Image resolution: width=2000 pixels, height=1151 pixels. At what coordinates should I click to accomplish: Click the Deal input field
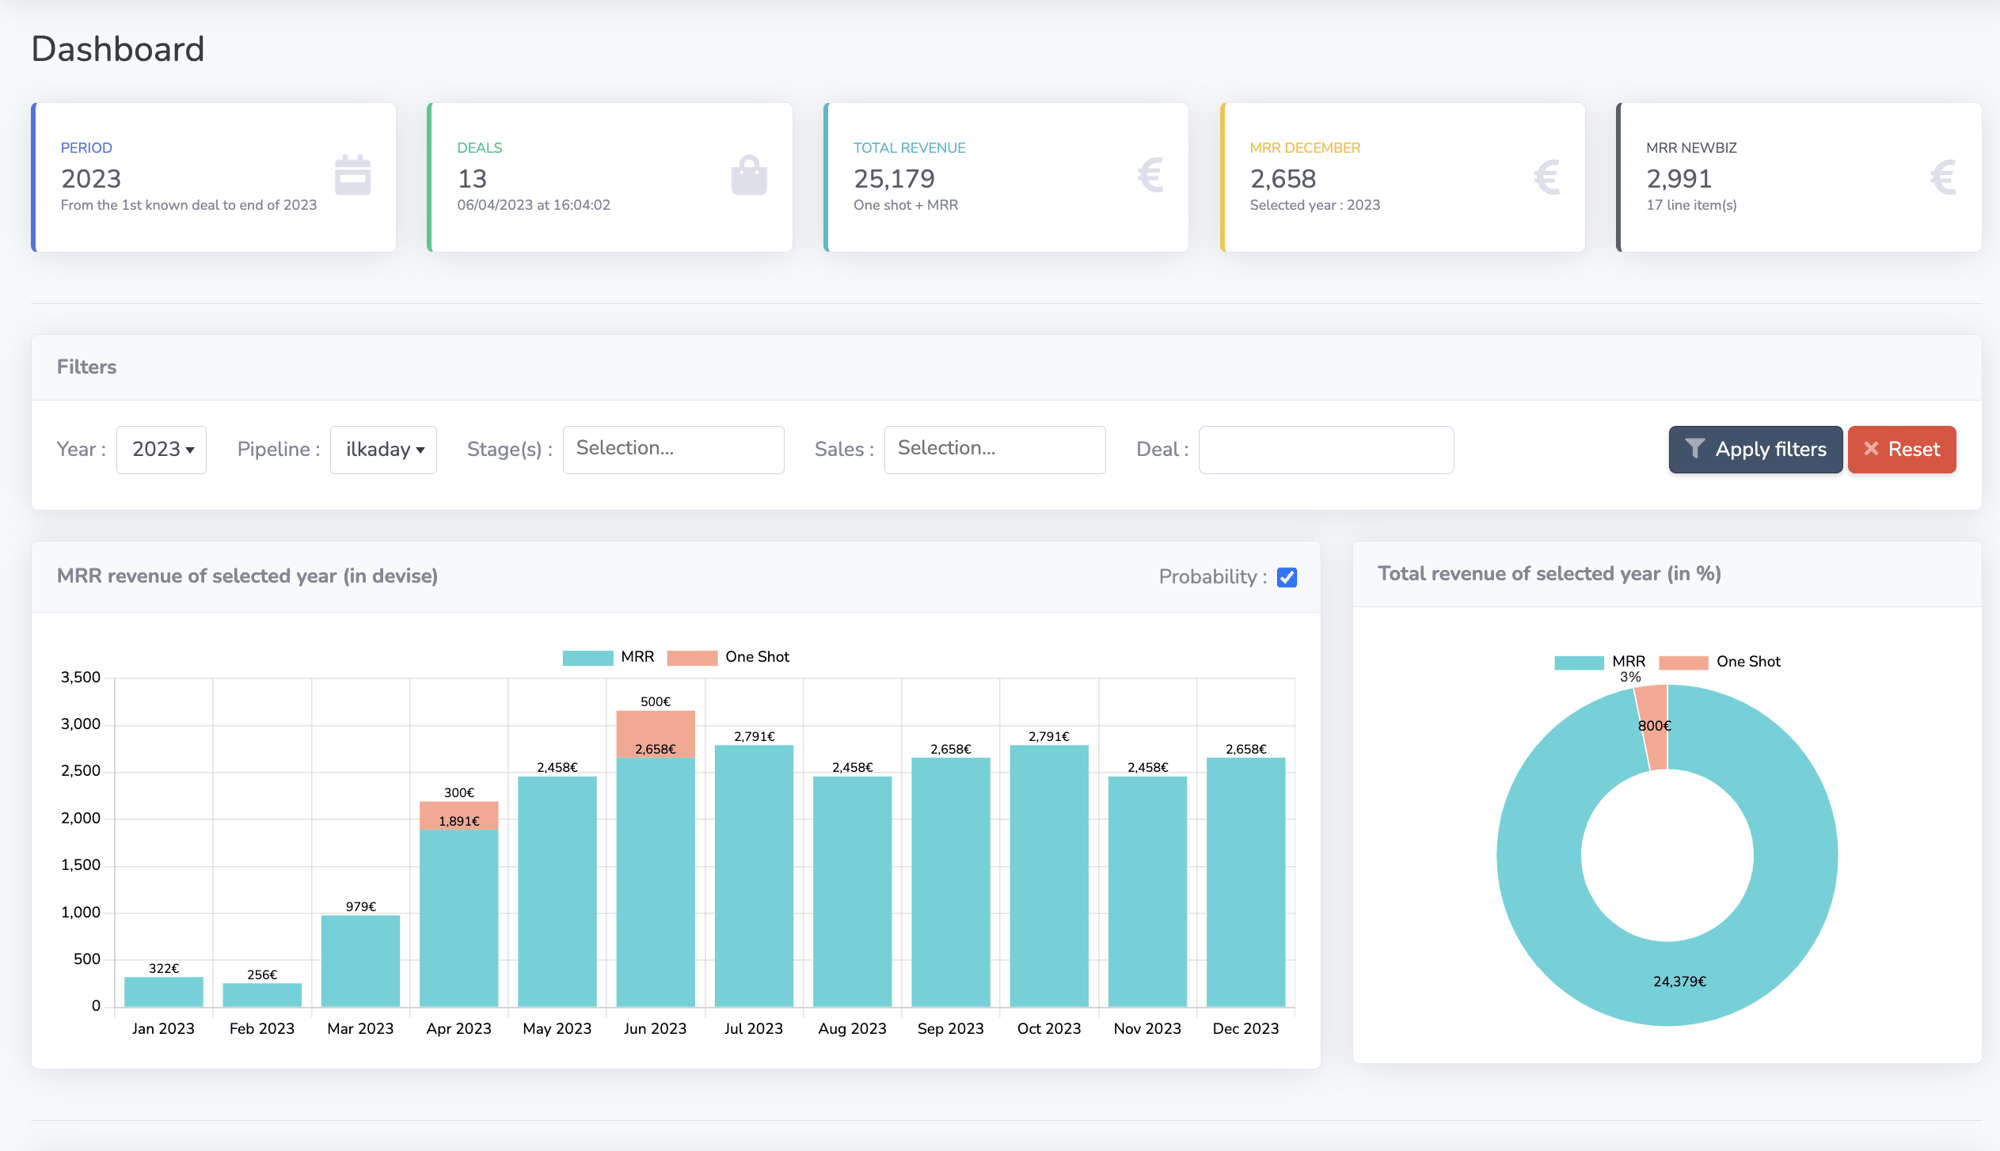[x=1324, y=448]
